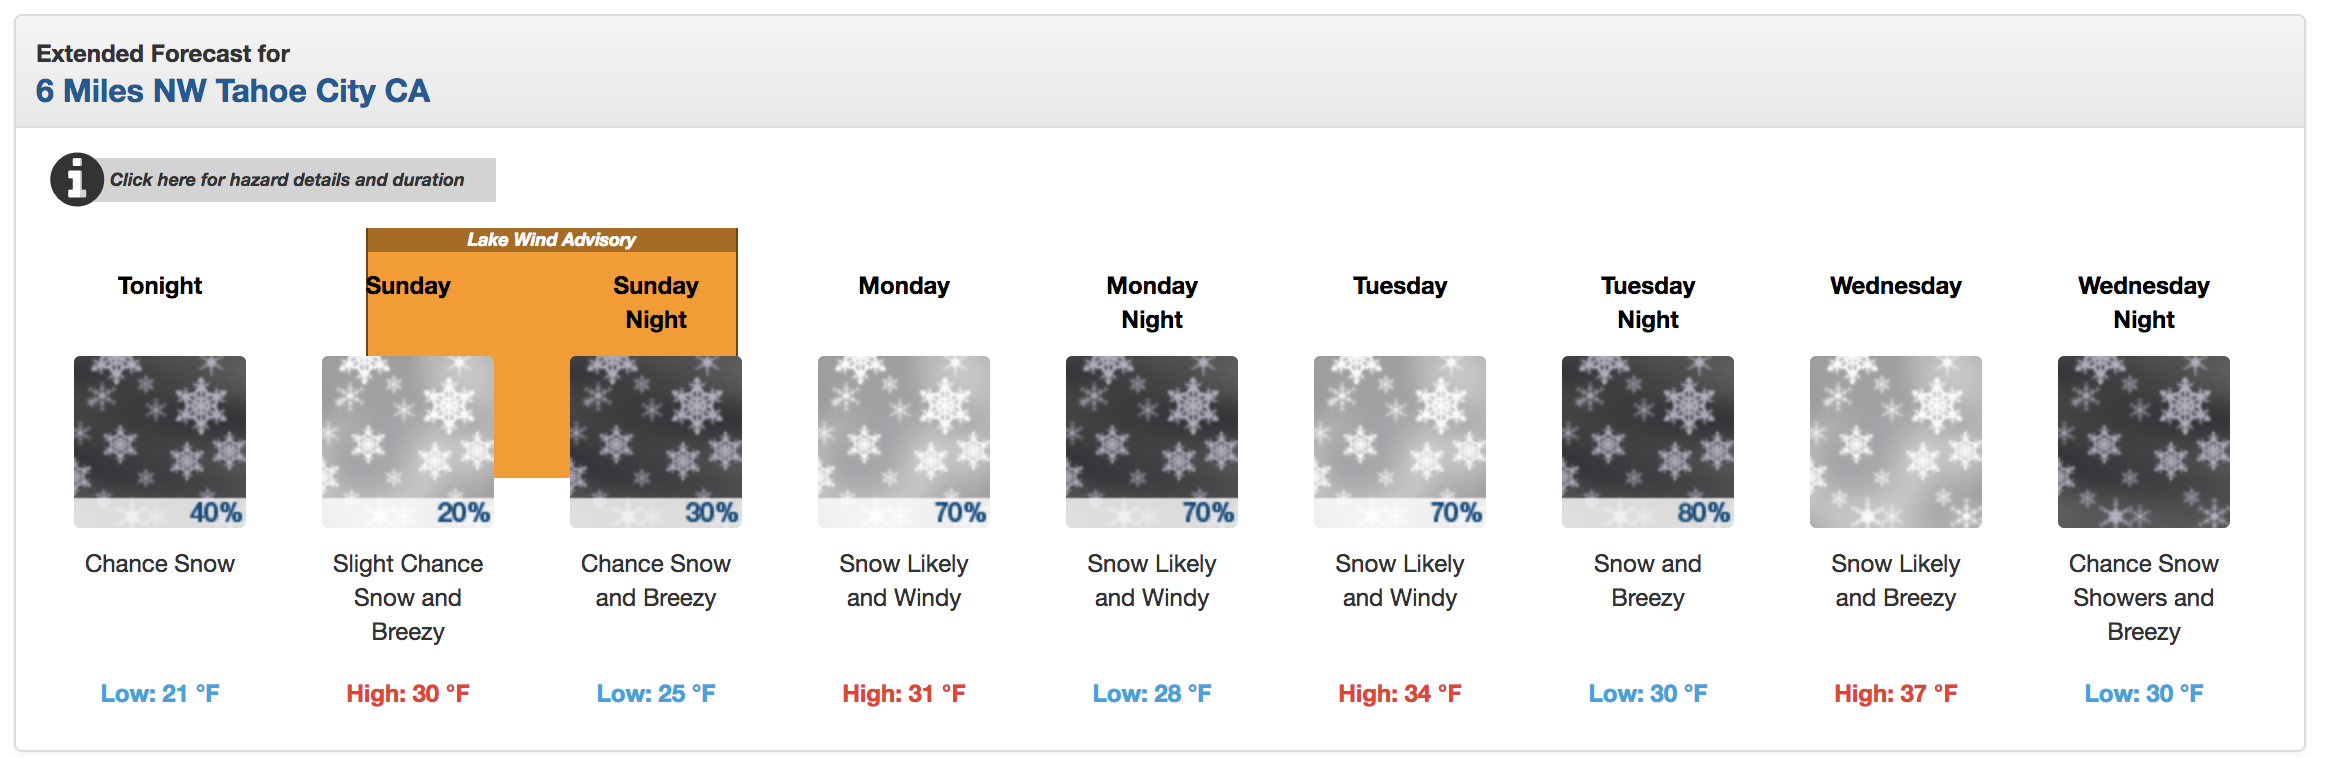The image size is (2326, 758).
Task: Click Monday Night's snow icon
Action: (x=1152, y=442)
